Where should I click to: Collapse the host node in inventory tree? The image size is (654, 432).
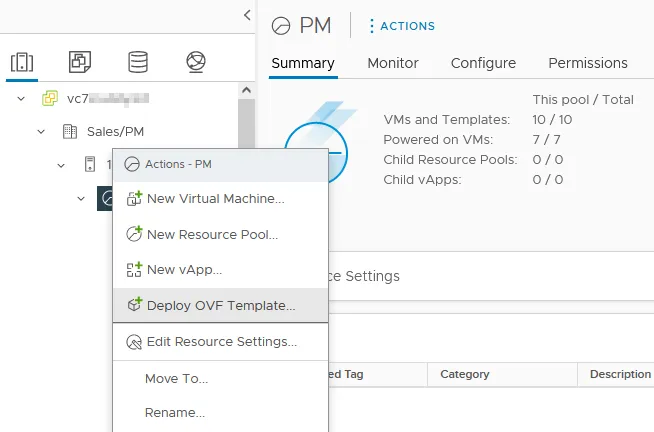point(61,164)
